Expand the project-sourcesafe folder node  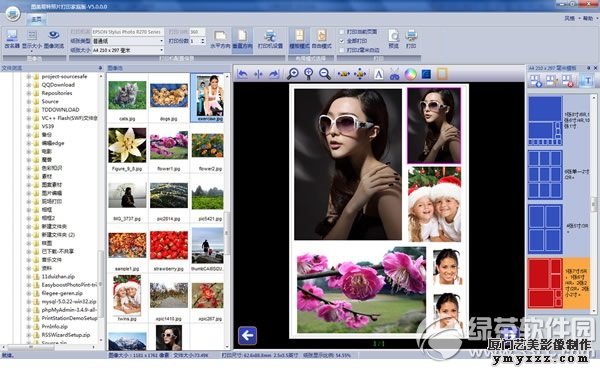tap(29, 77)
